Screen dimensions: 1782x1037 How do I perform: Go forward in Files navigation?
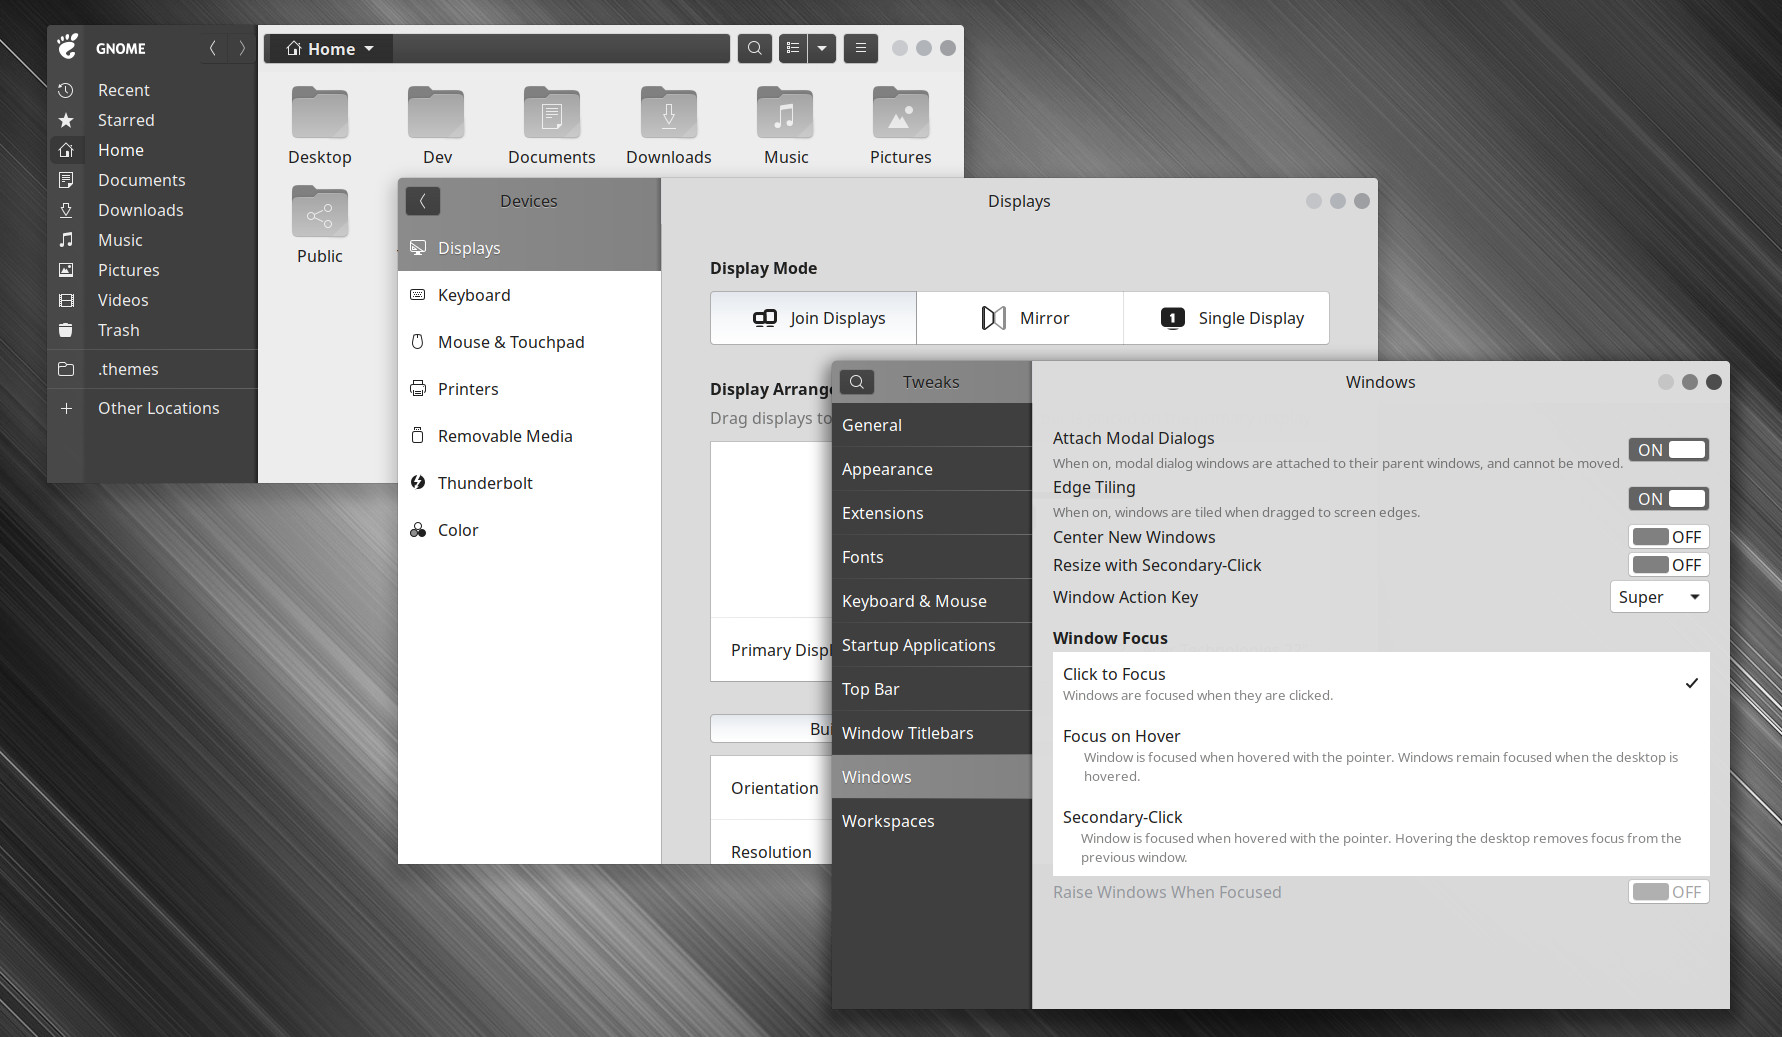241,48
